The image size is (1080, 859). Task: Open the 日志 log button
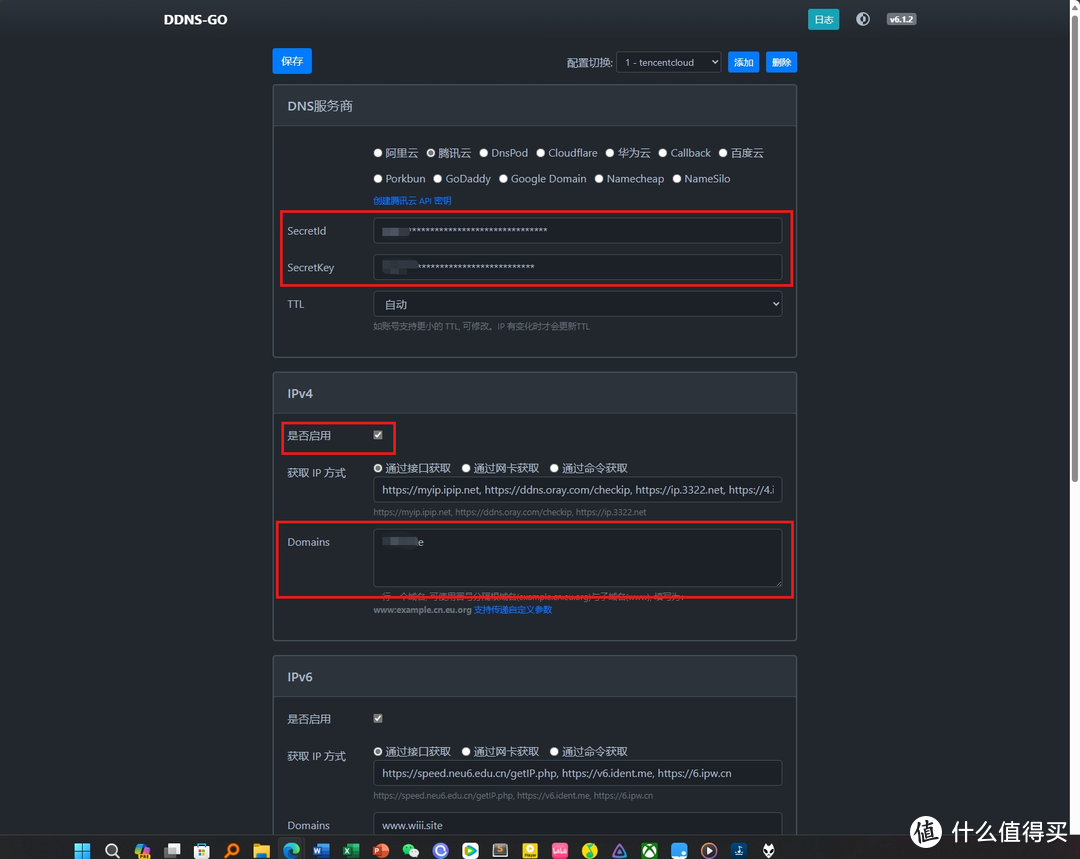tap(823, 19)
